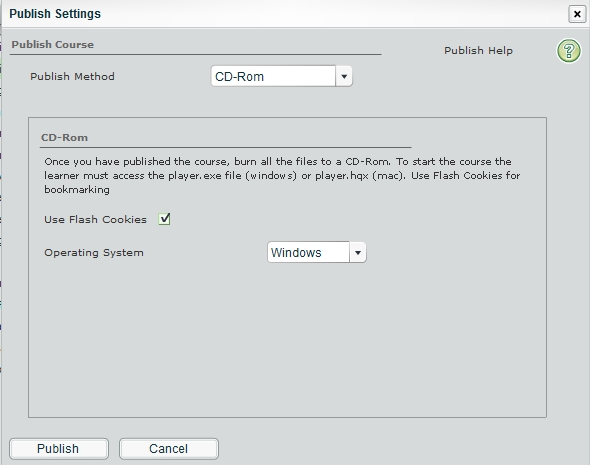Click the Publish Method label
The width and height of the screenshot is (590, 465).
pos(72,76)
